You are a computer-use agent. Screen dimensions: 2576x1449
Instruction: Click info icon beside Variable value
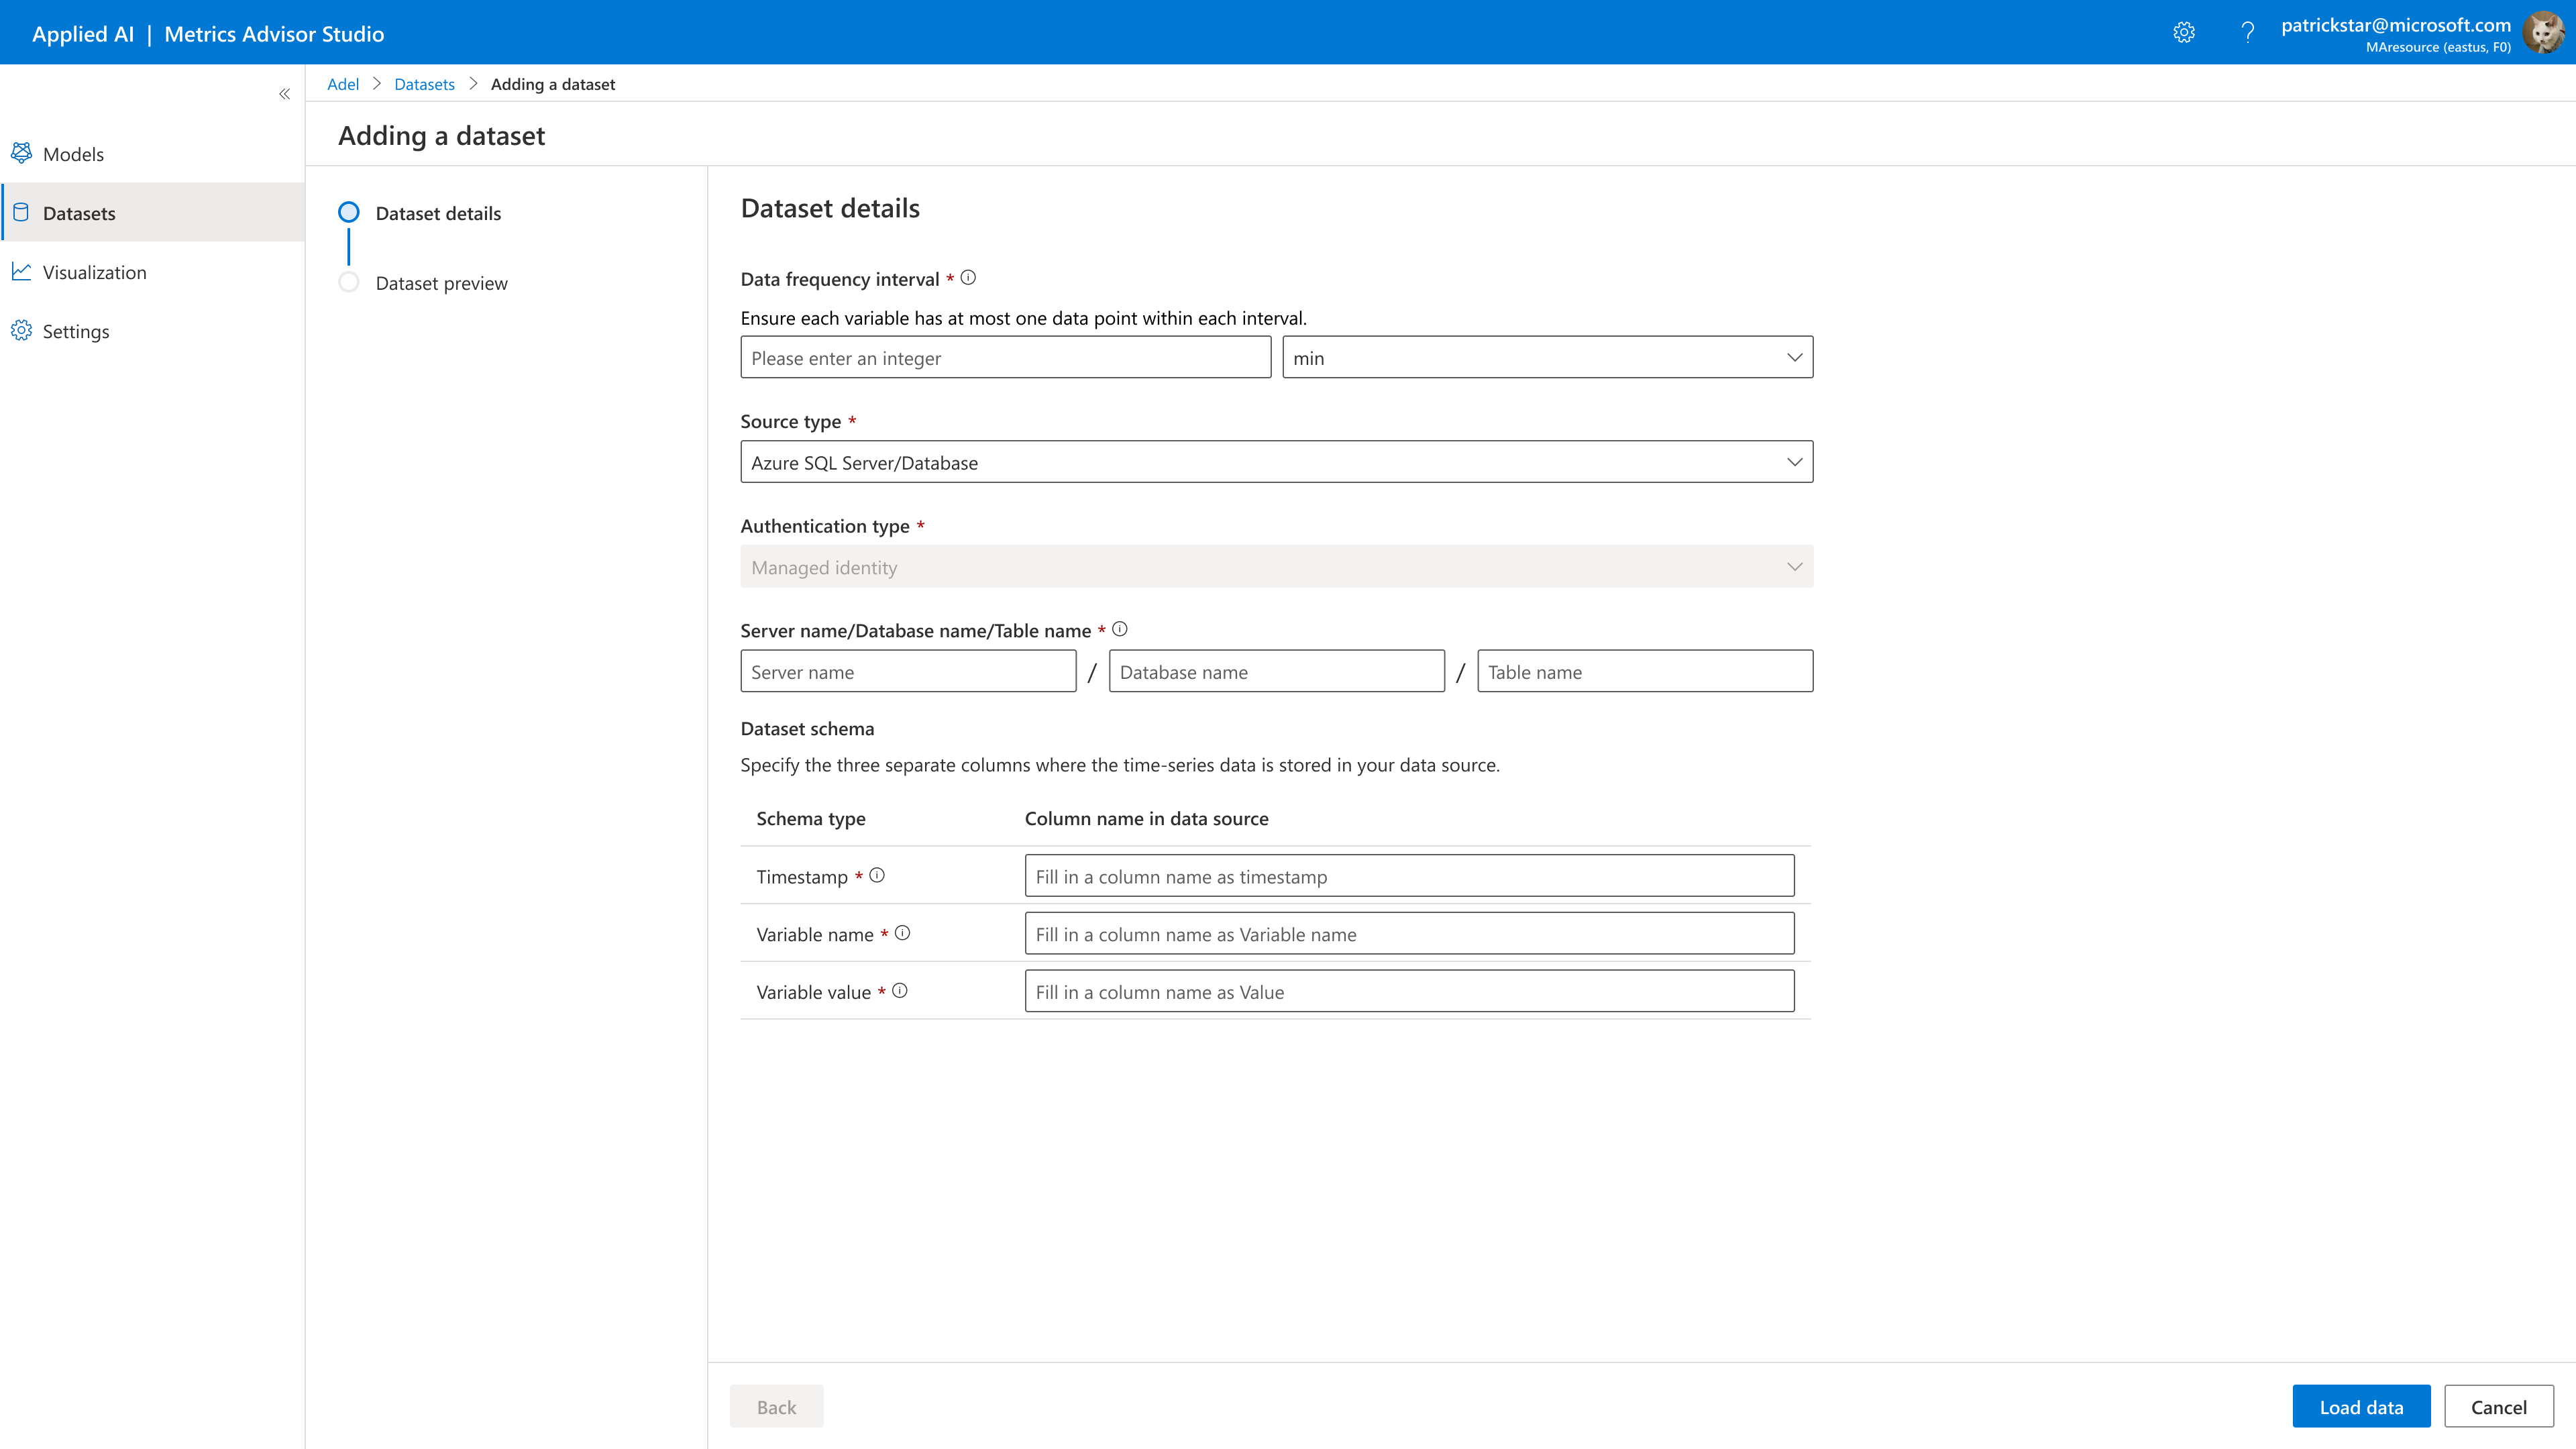point(900,991)
